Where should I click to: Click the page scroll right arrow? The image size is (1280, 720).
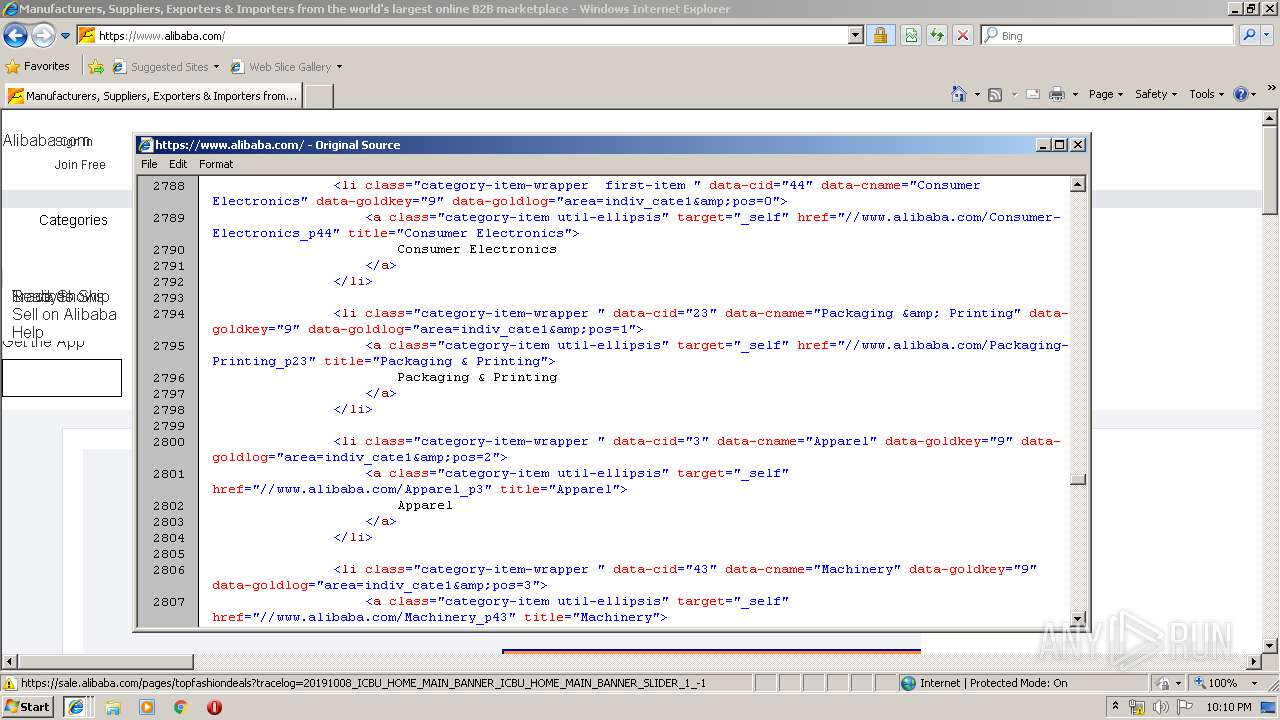pos(1255,662)
